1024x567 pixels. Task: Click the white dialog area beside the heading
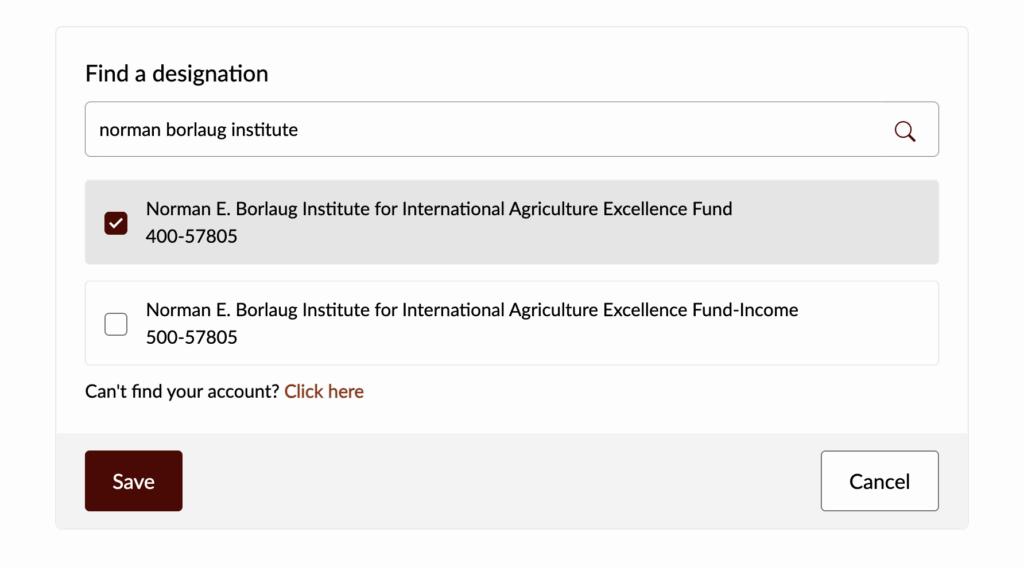(600, 72)
